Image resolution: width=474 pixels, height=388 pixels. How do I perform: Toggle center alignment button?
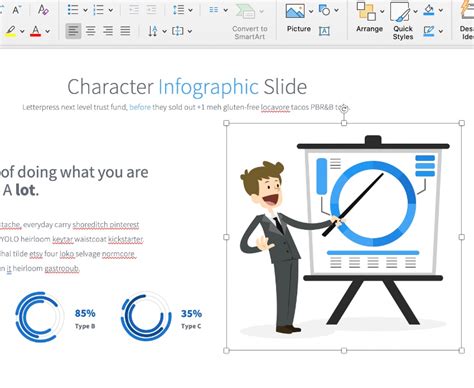(x=91, y=31)
